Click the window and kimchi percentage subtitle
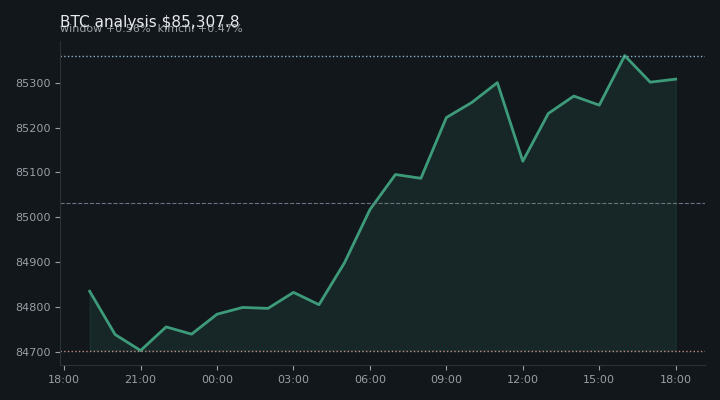 [151, 28]
